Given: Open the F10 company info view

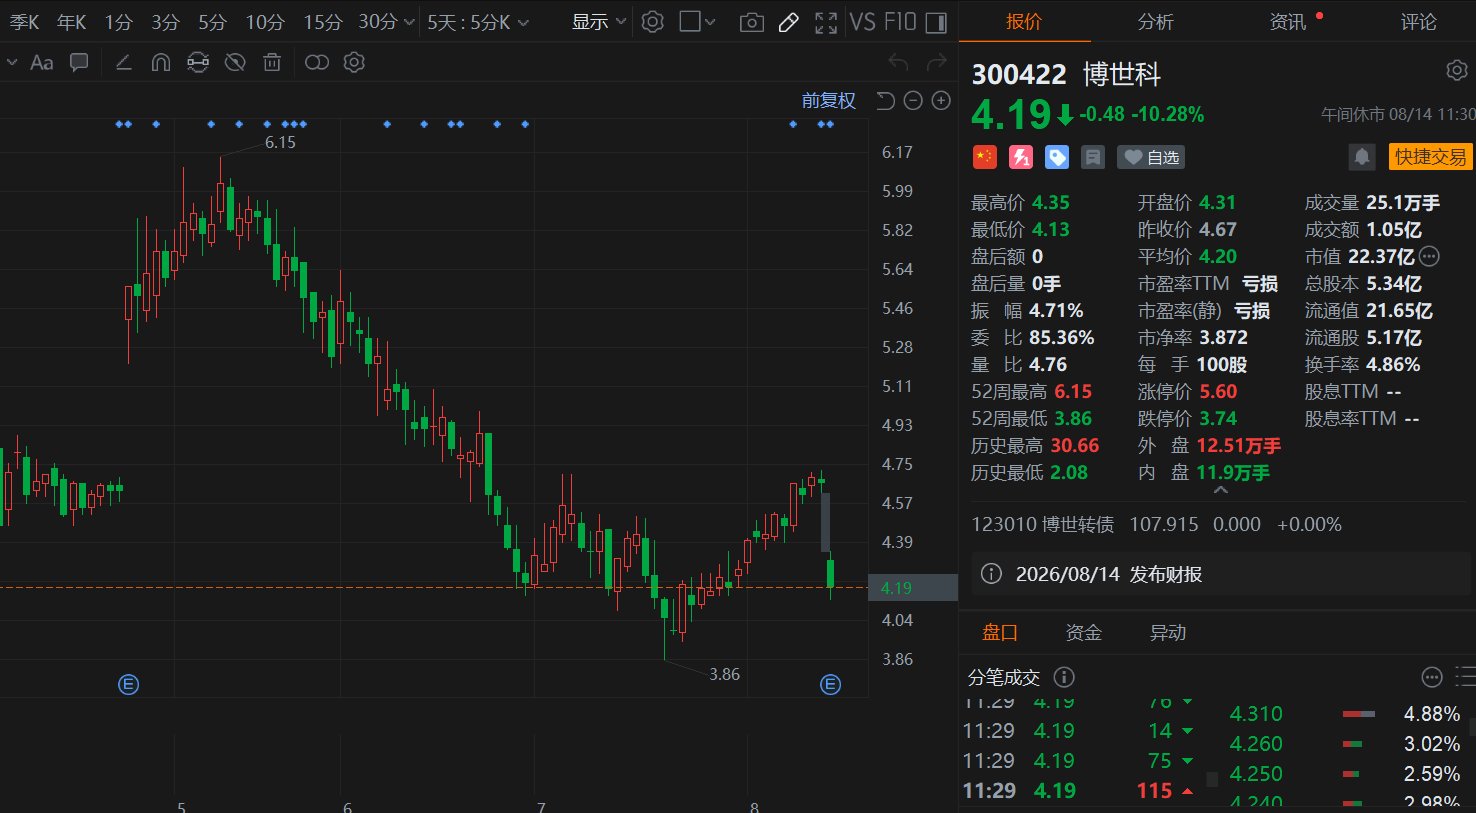Looking at the screenshot, I should point(900,22).
